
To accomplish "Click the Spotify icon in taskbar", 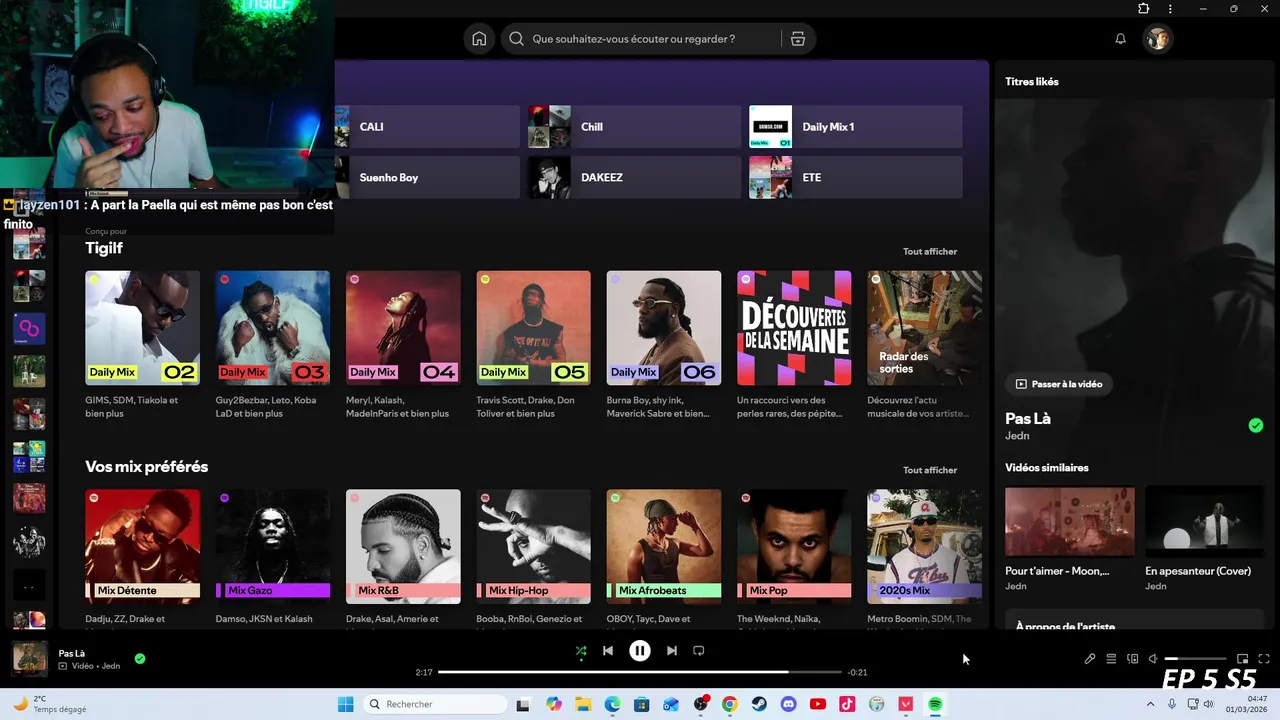I will pyautogui.click(x=935, y=704).
